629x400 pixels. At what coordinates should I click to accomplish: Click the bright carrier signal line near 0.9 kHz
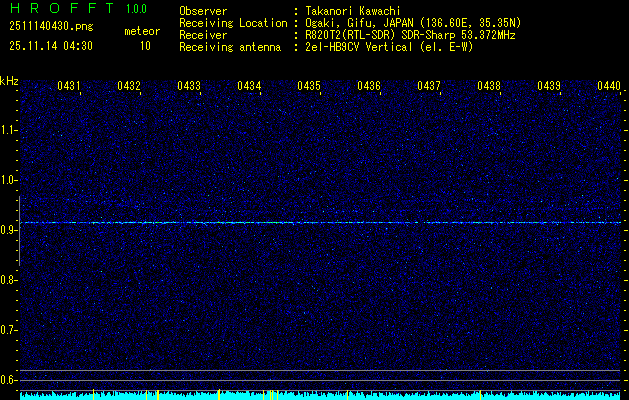[x=321, y=222]
